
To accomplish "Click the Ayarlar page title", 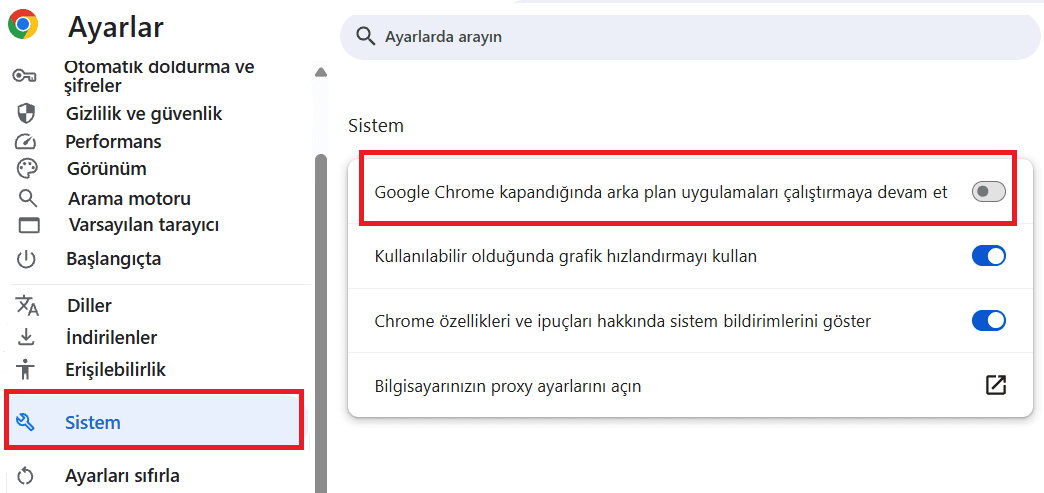I will click(115, 27).
